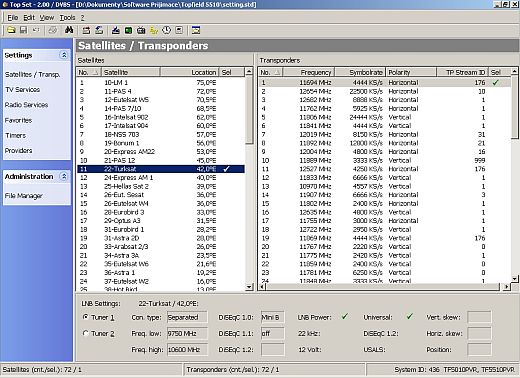Open the ? help menu

point(82,17)
